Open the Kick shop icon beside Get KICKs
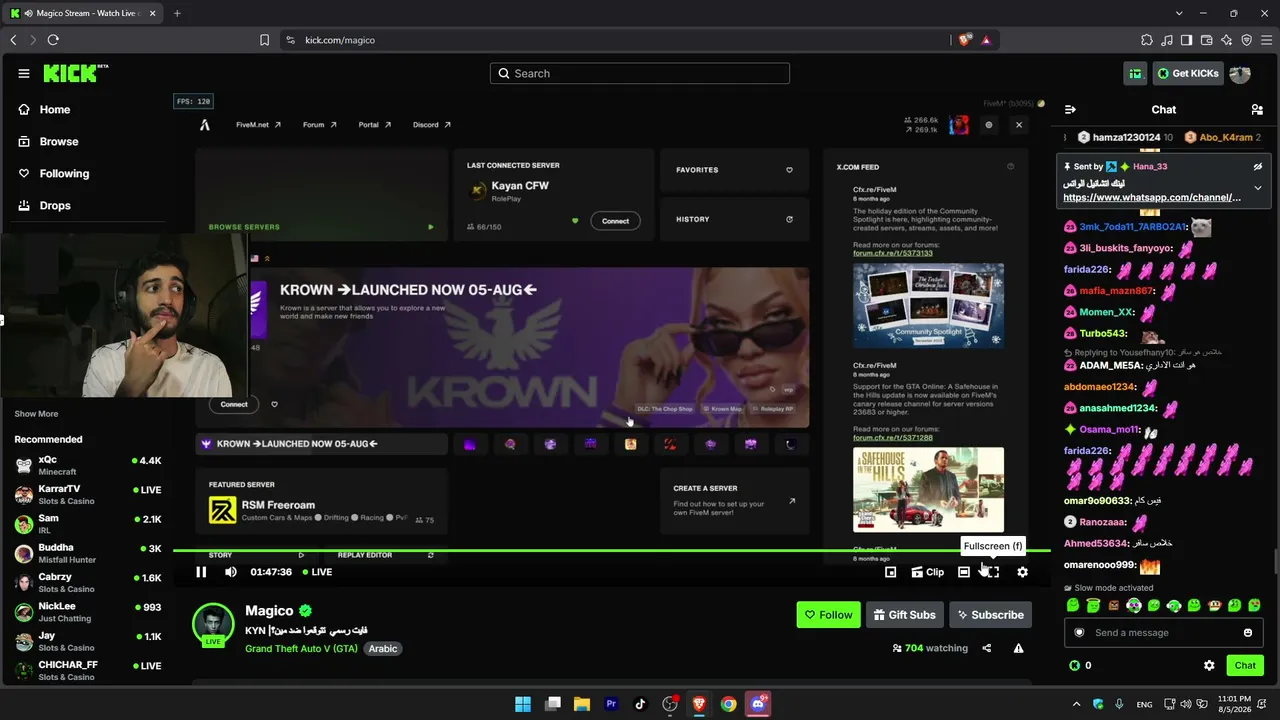 [1135, 73]
